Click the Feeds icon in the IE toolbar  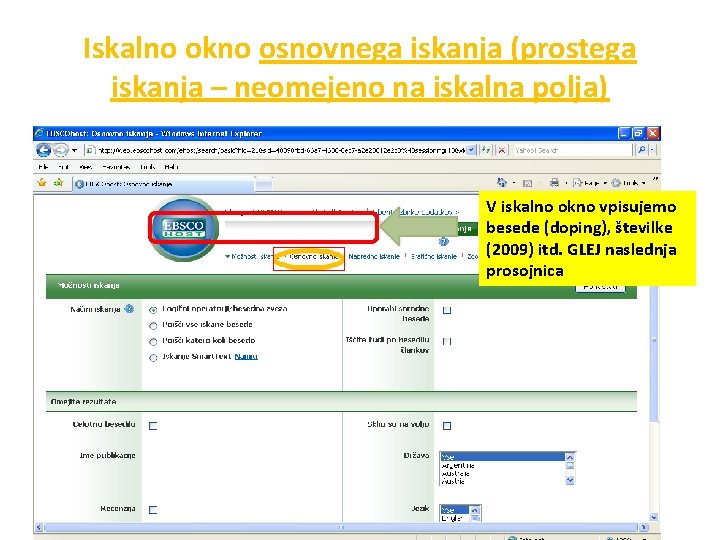coord(528,183)
